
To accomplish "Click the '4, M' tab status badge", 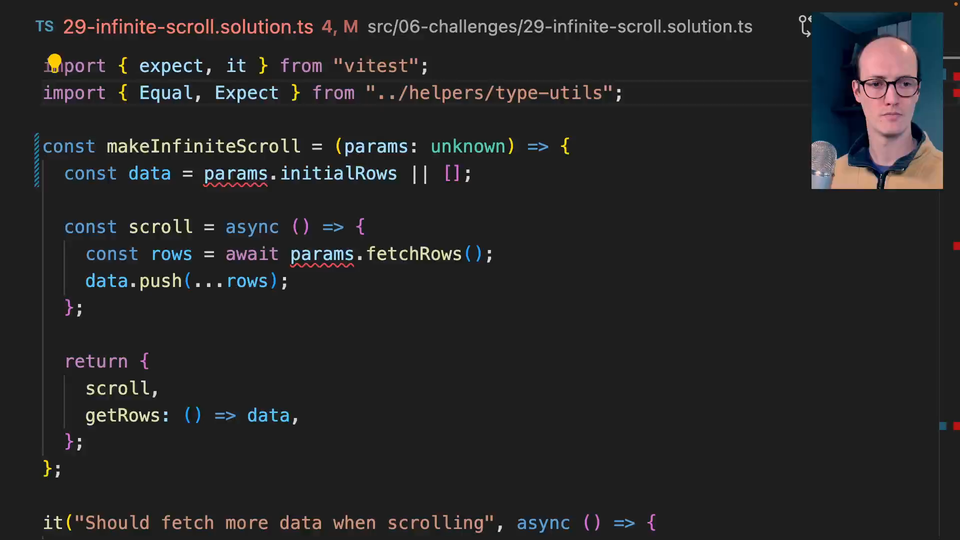I will [339, 27].
